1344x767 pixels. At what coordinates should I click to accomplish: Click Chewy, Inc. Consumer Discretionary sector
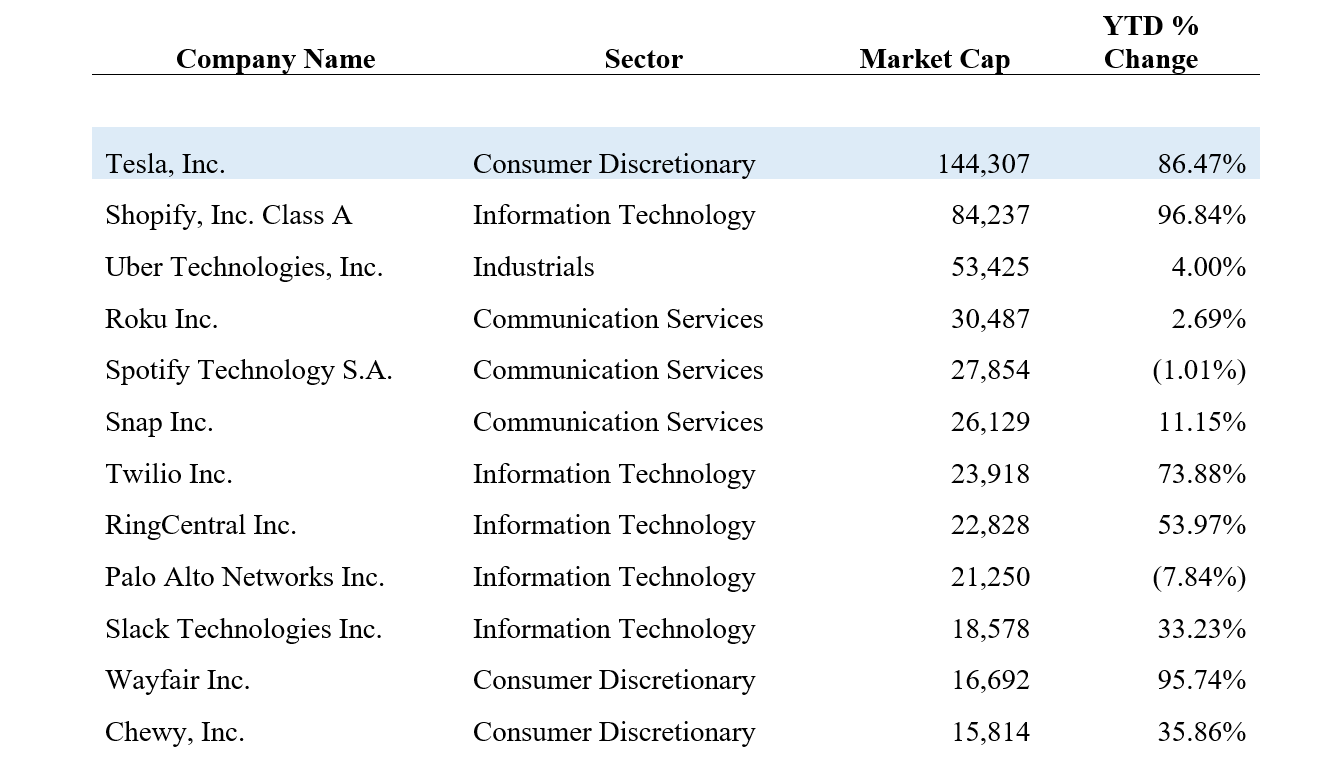coord(614,733)
